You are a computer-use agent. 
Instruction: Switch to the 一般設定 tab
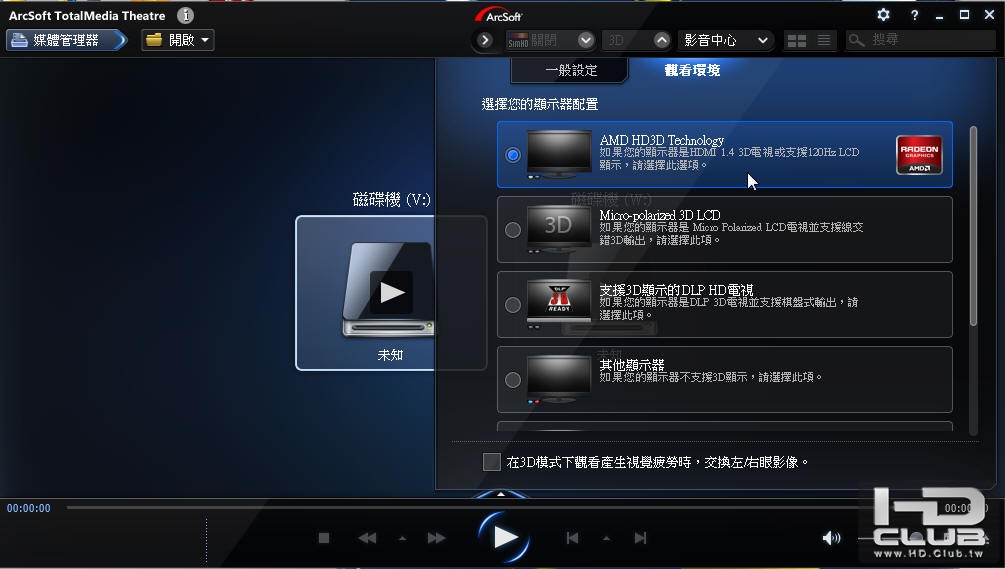tap(571, 70)
